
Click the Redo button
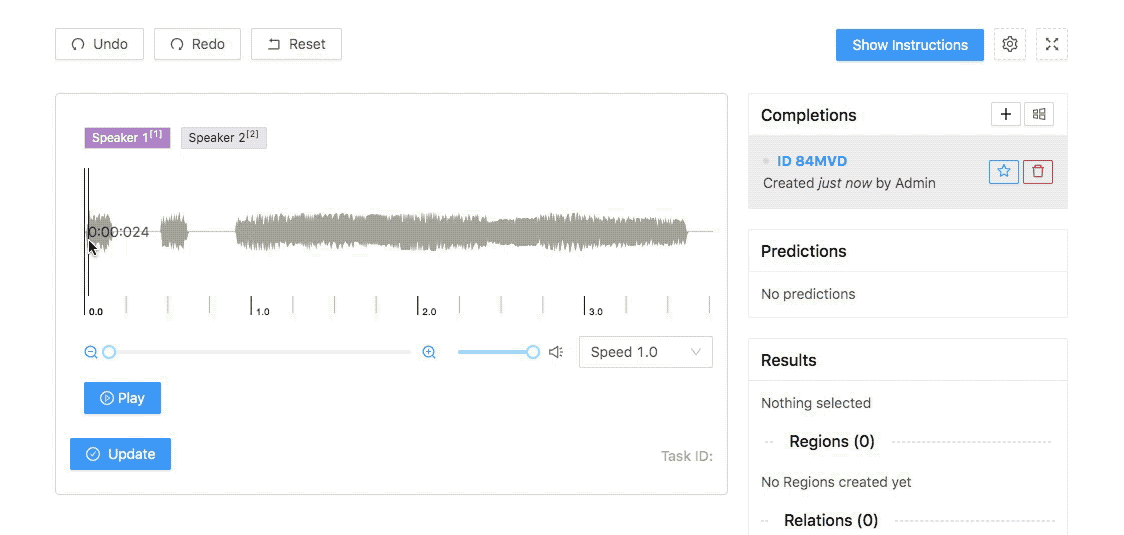coord(197,44)
